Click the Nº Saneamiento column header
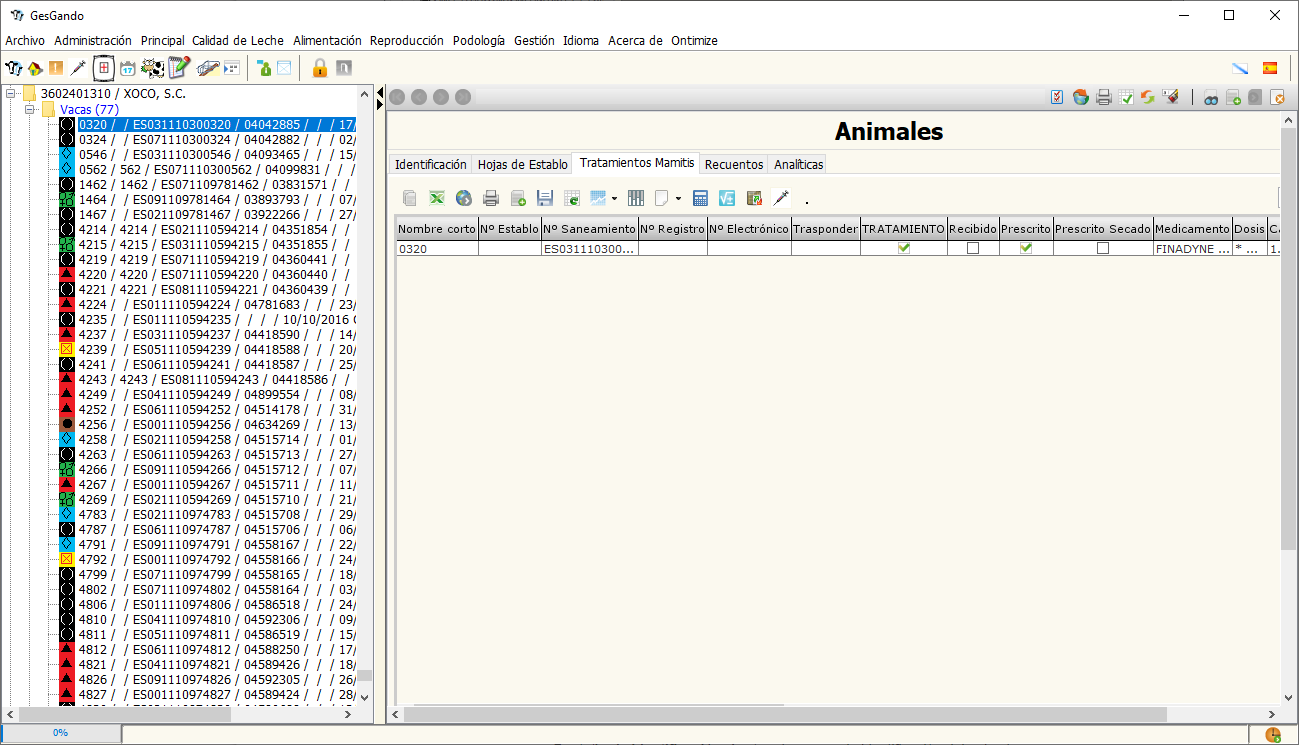This screenshot has height=745, width=1299. 590,229
